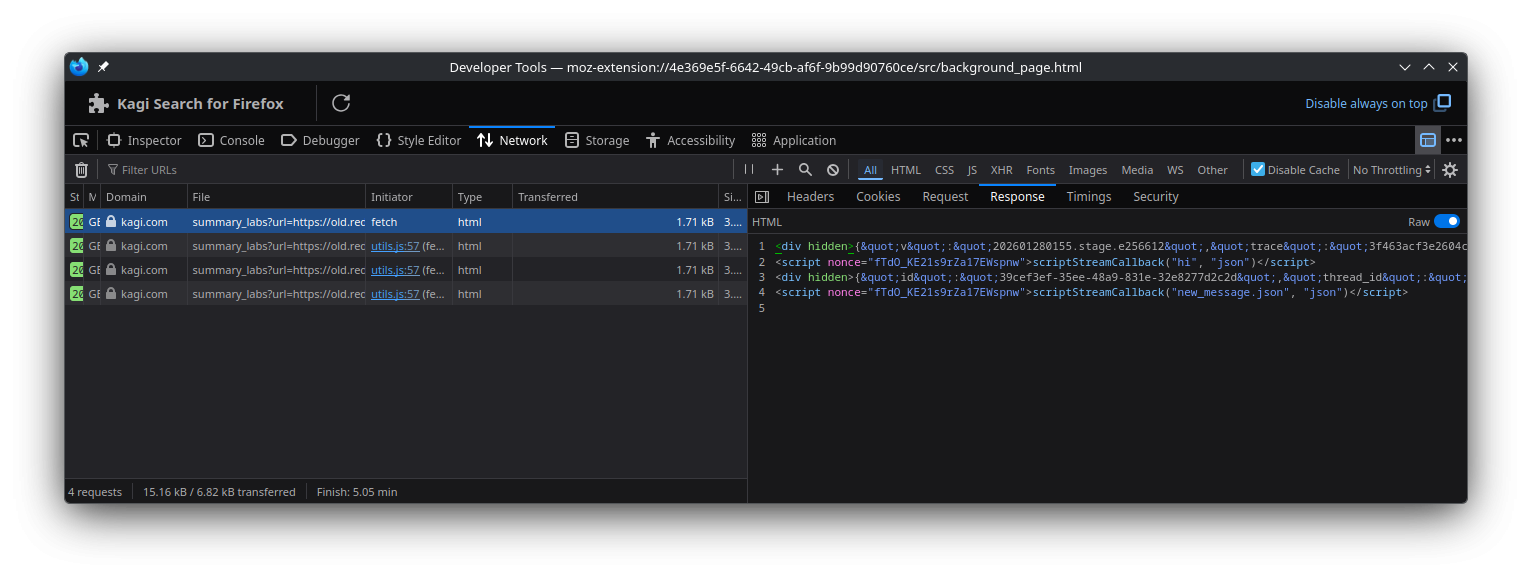The height and width of the screenshot is (580, 1532).
Task: Reload the extension with refresh icon
Action: coord(341,103)
